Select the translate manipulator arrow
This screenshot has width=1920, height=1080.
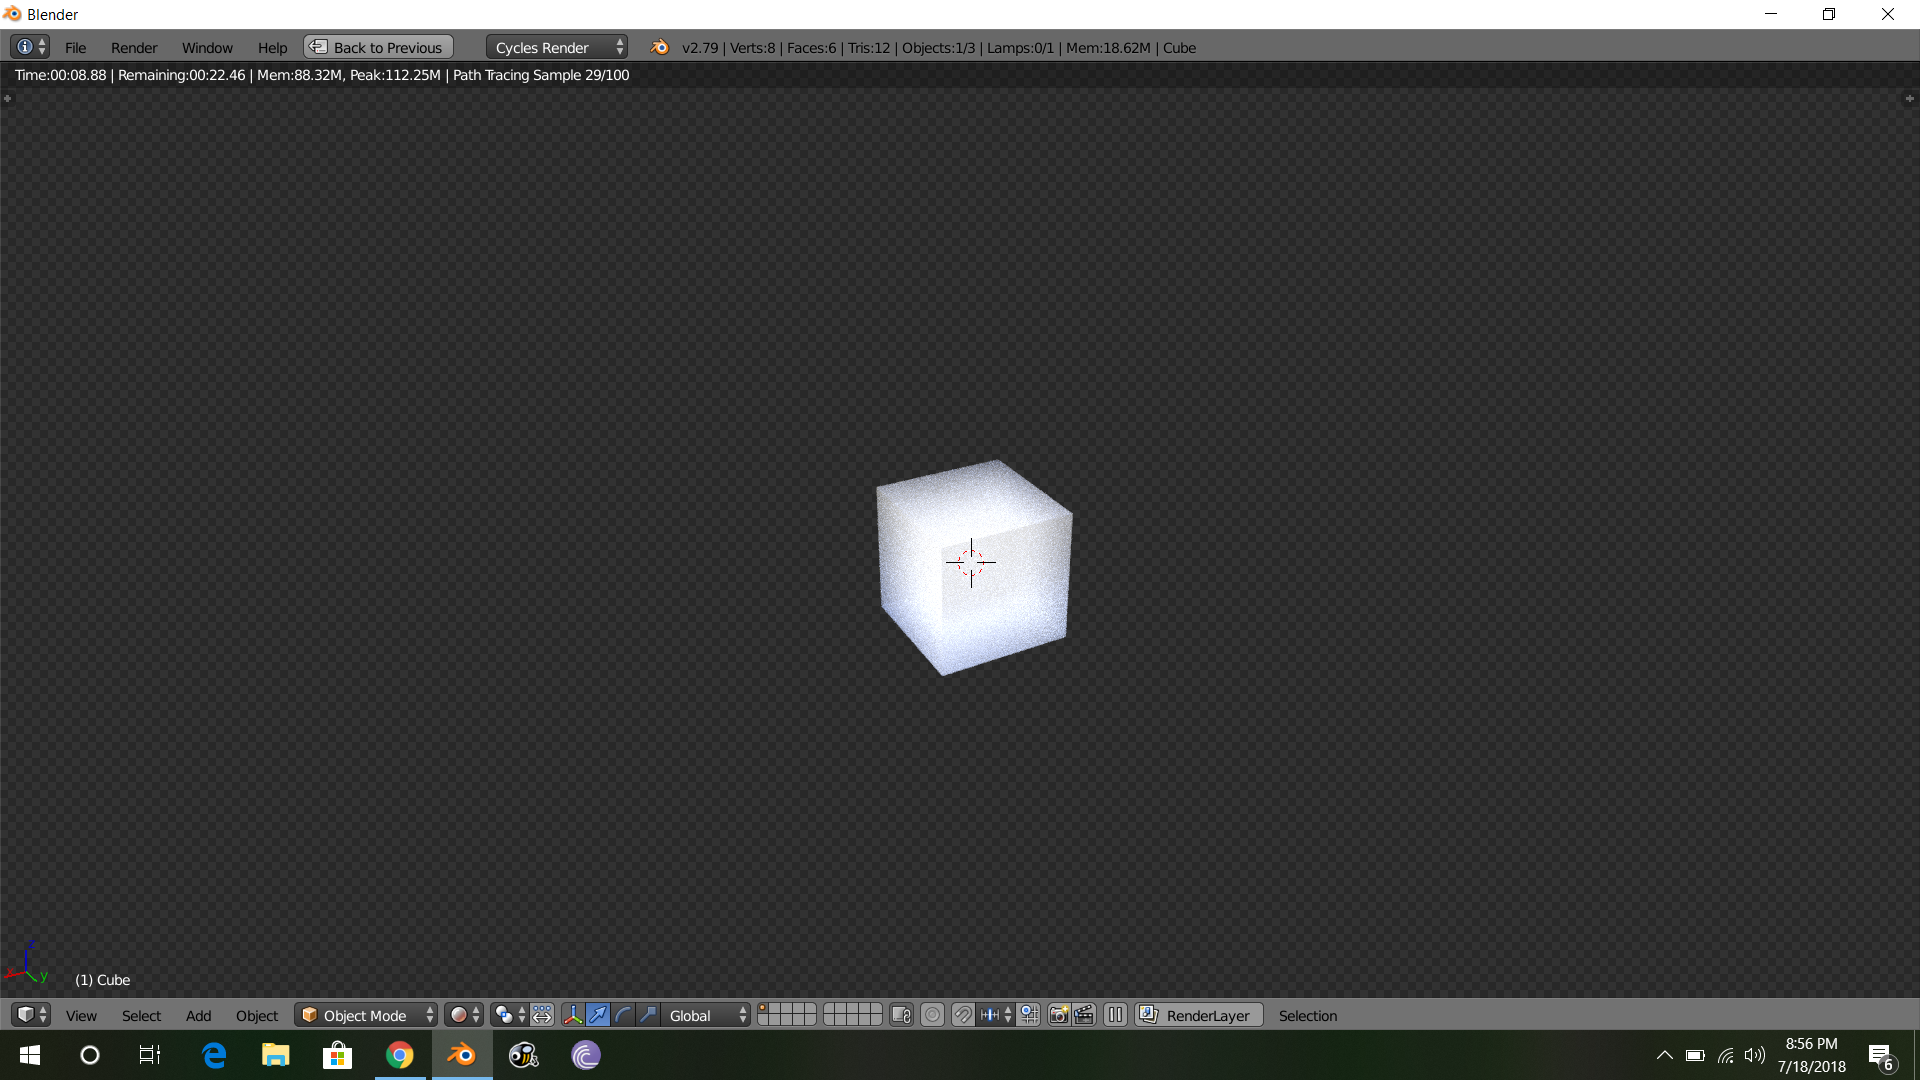point(598,1015)
